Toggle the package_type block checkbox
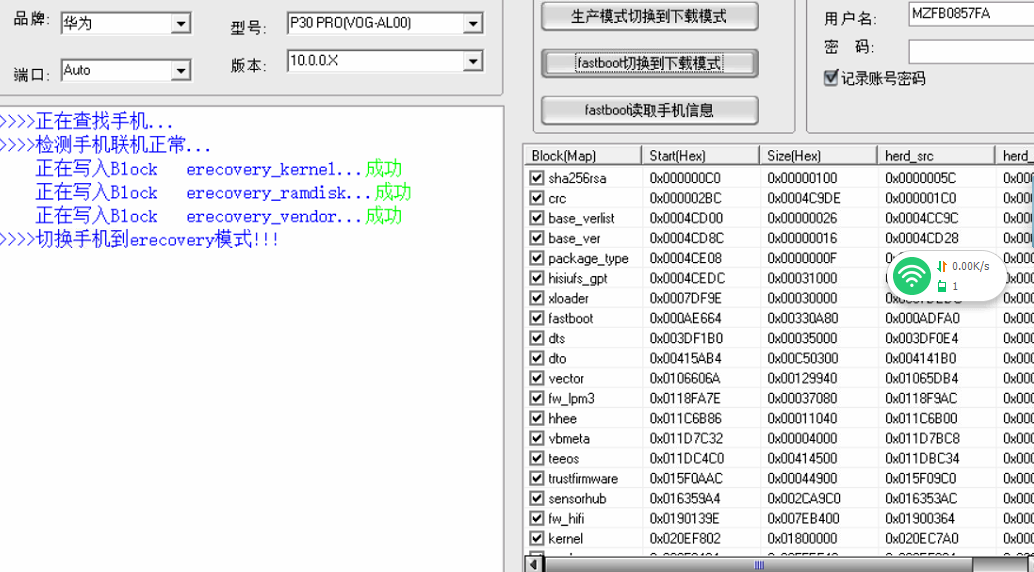Image resolution: width=1034 pixels, height=572 pixels. click(537, 258)
